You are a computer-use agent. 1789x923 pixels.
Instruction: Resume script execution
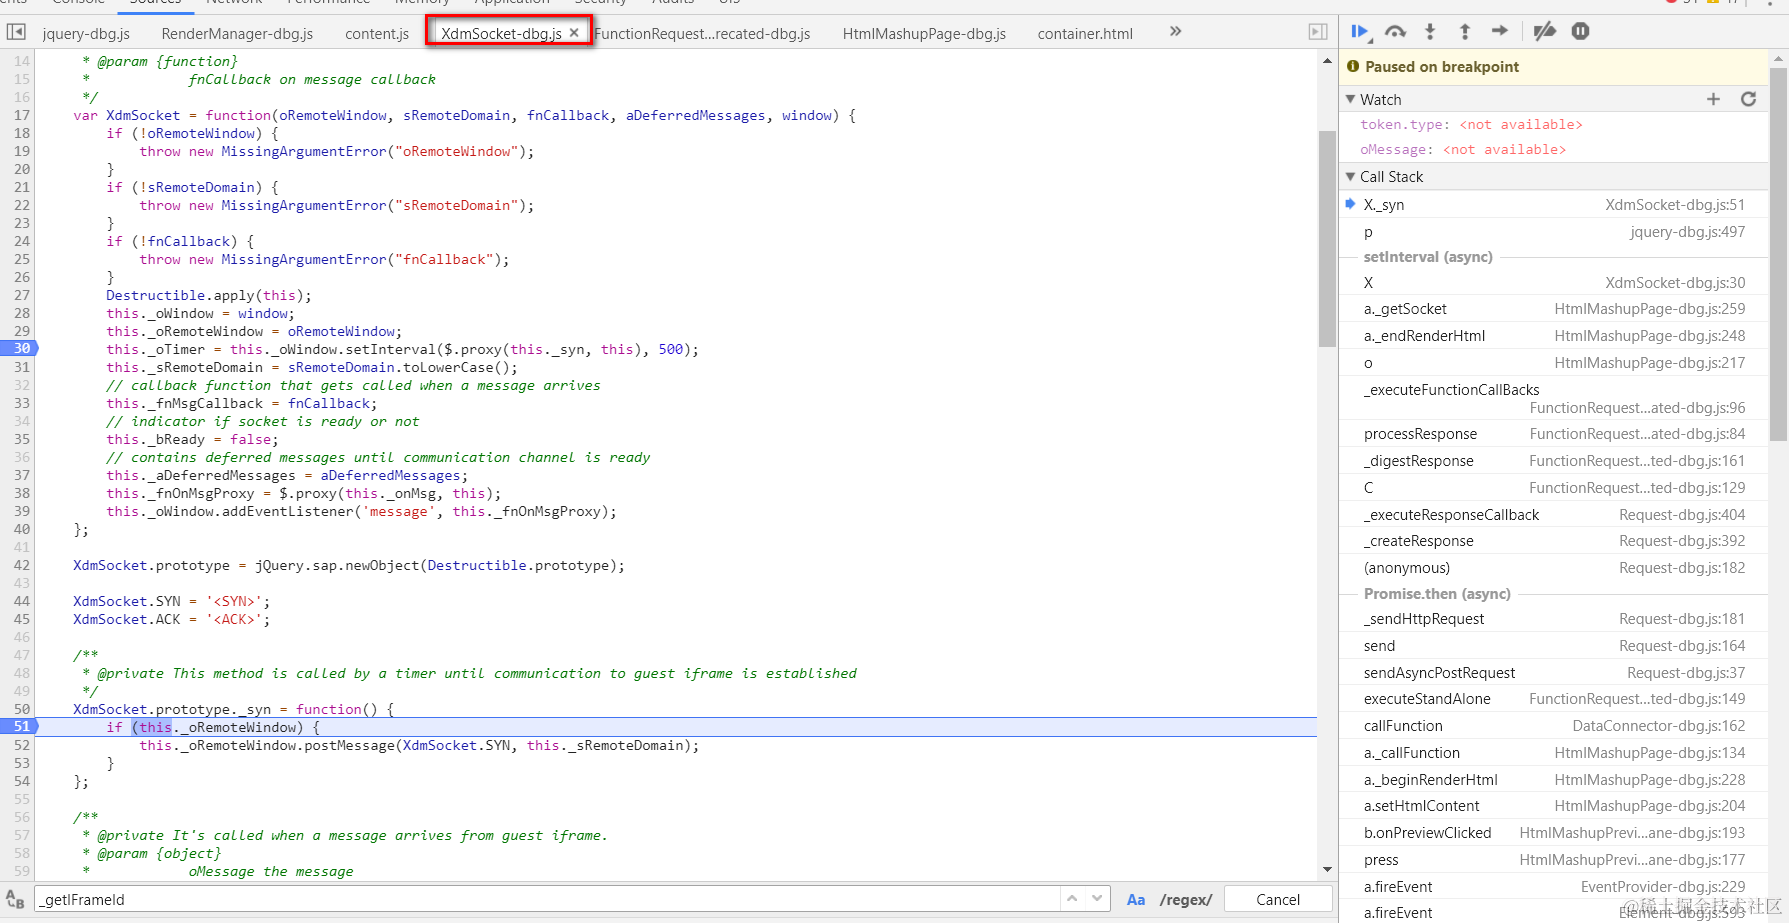(x=1360, y=32)
